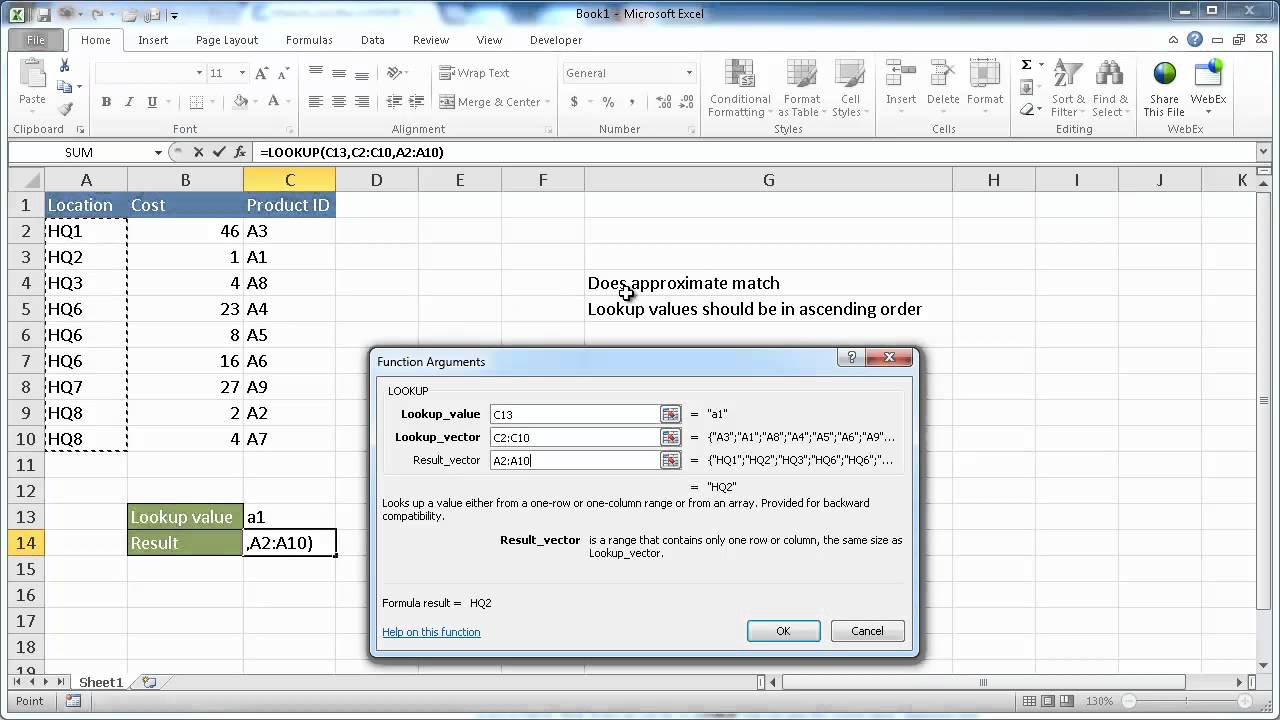This screenshot has width=1280, height=720.
Task: Click the Decrease Indent icon
Action: pyautogui.click(x=394, y=102)
